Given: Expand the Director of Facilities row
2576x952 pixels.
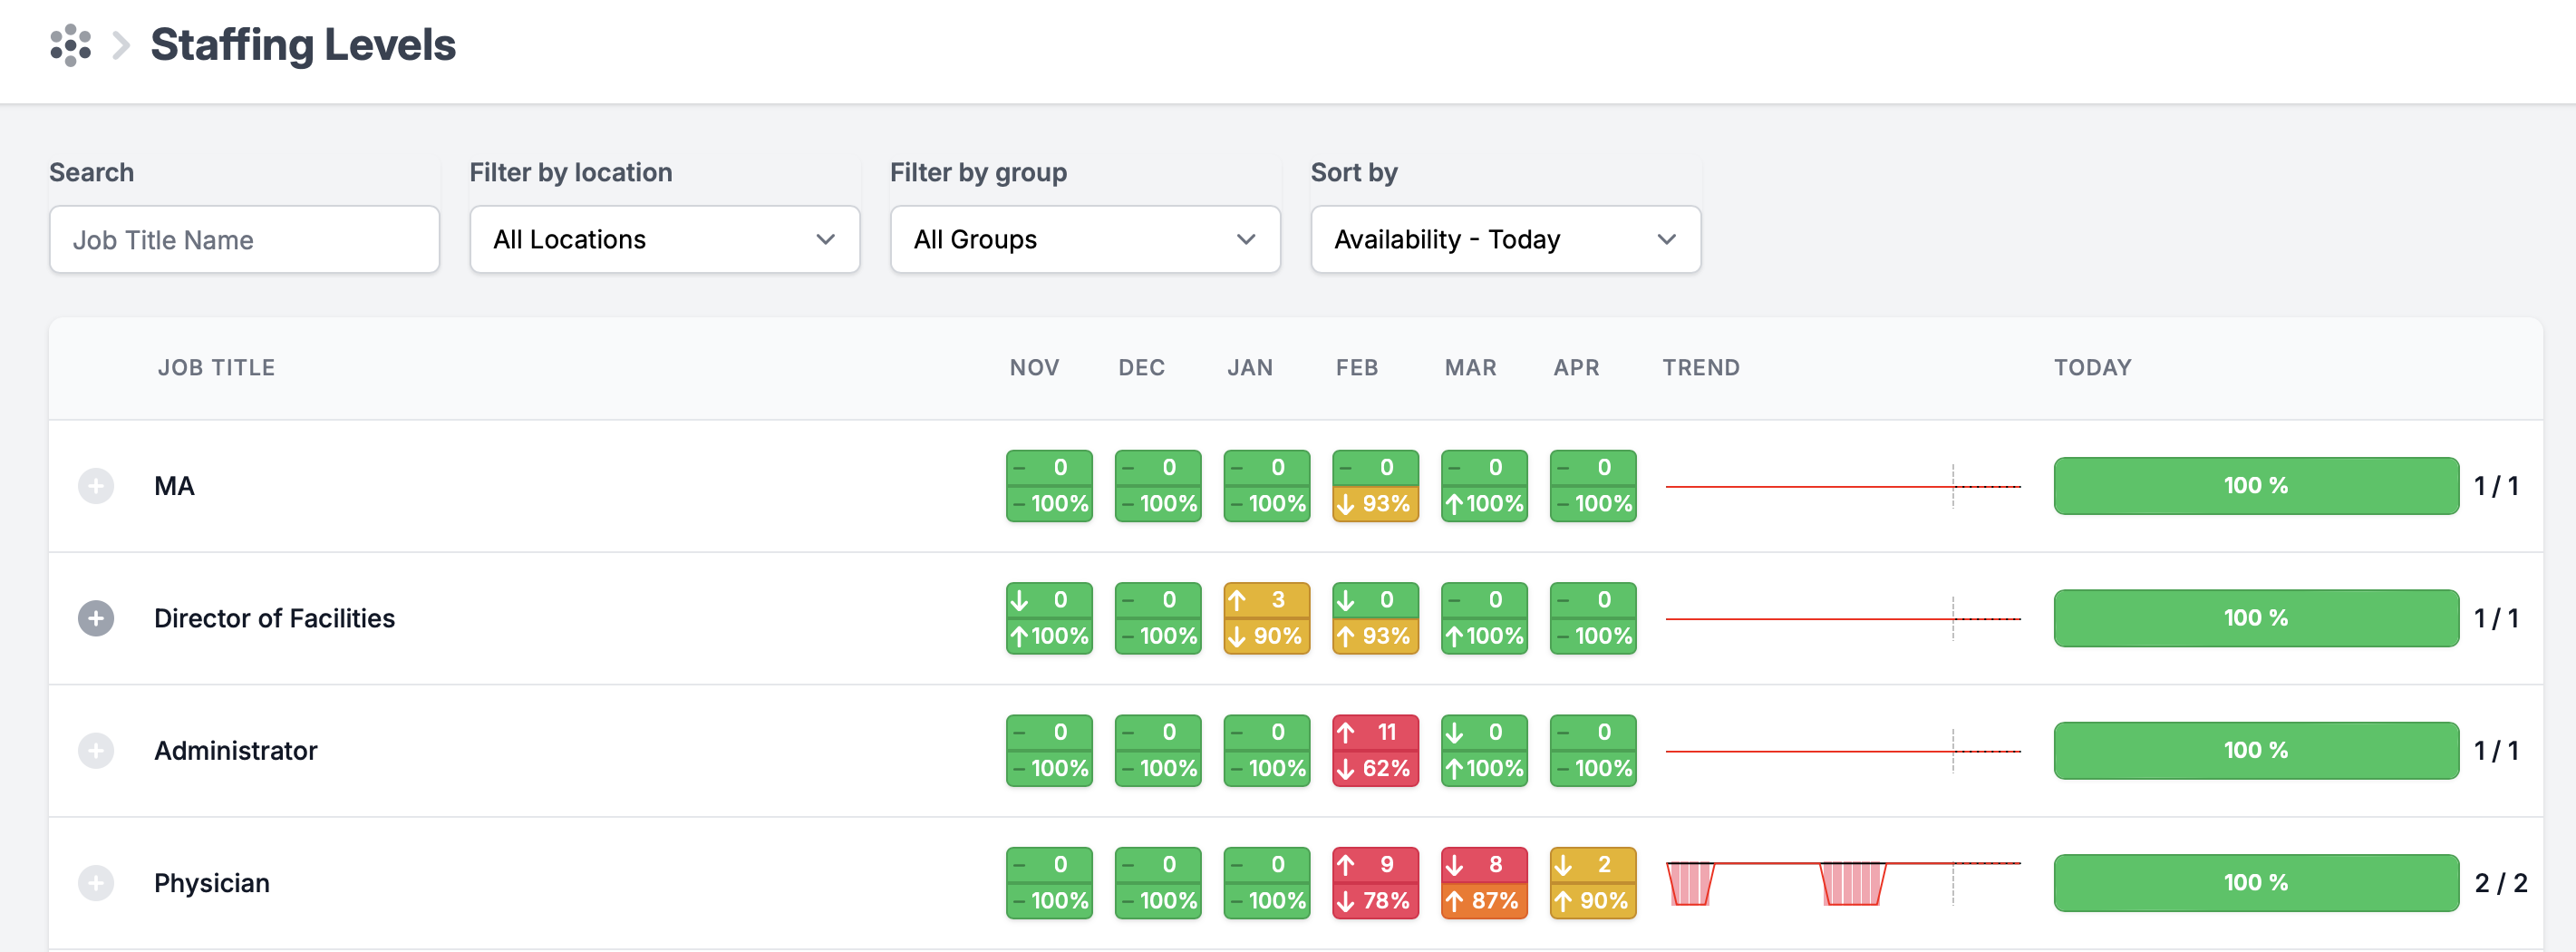Looking at the screenshot, I should pos(96,618).
